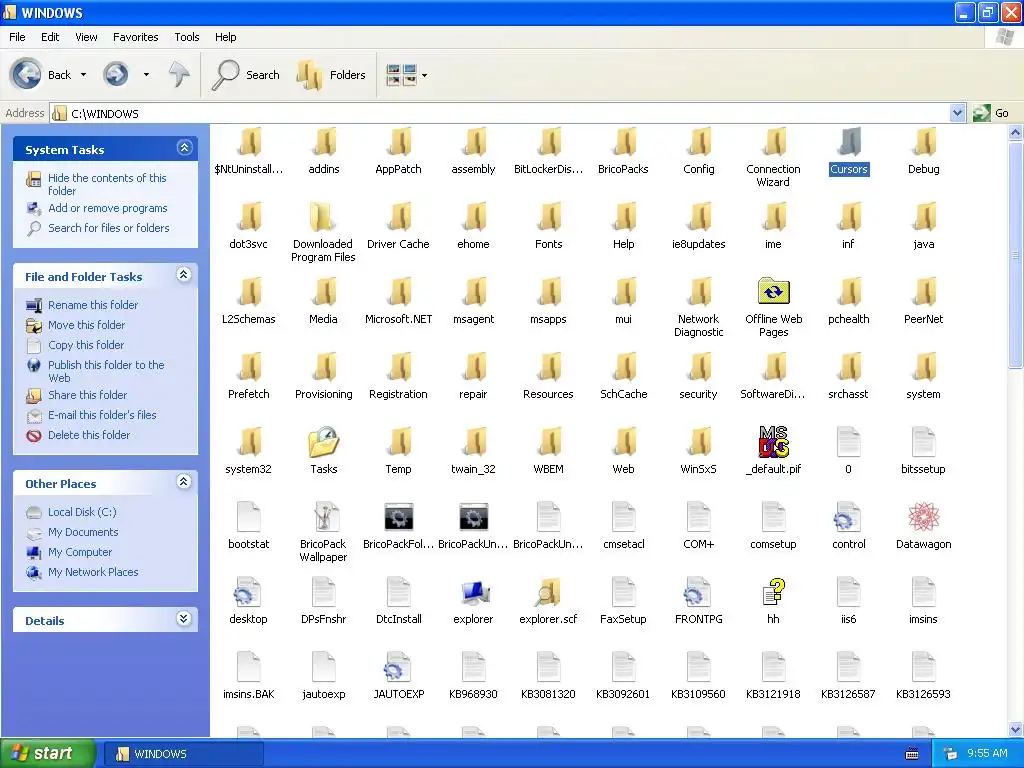Select the FRONTPG settings file icon
The height and width of the screenshot is (768, 1024).
pyautogui.click(x=698, y=592)
